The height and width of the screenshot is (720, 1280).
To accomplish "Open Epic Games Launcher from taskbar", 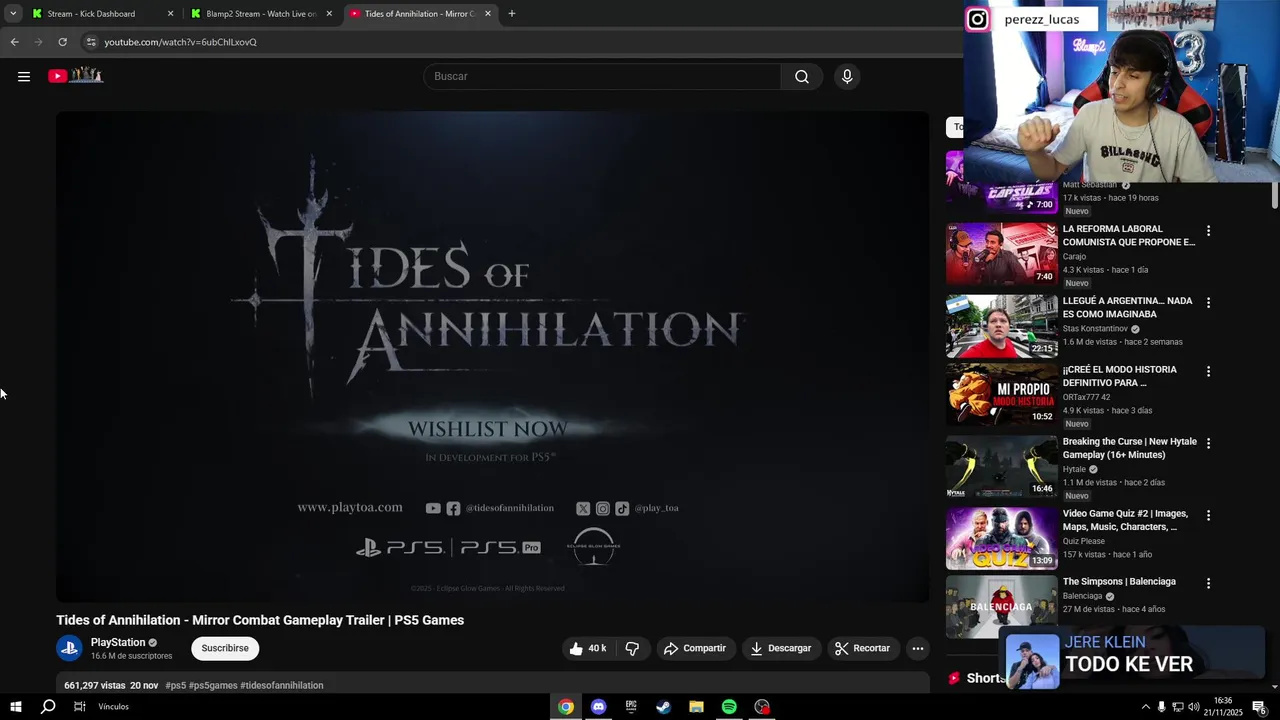I will [631, 707].
